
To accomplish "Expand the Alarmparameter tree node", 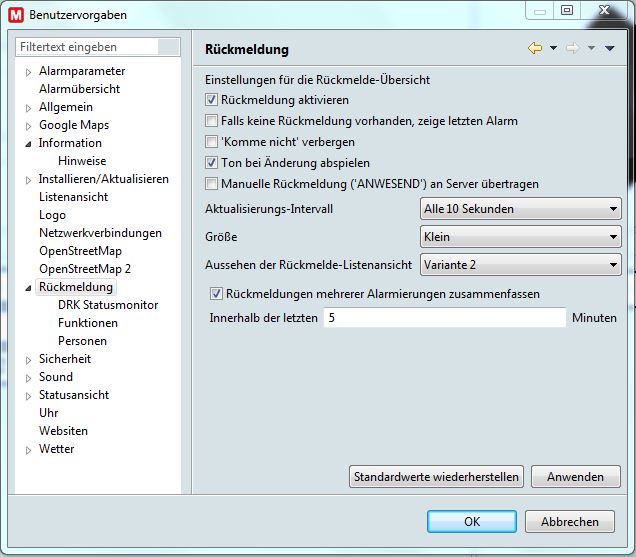I will [28, 72].
